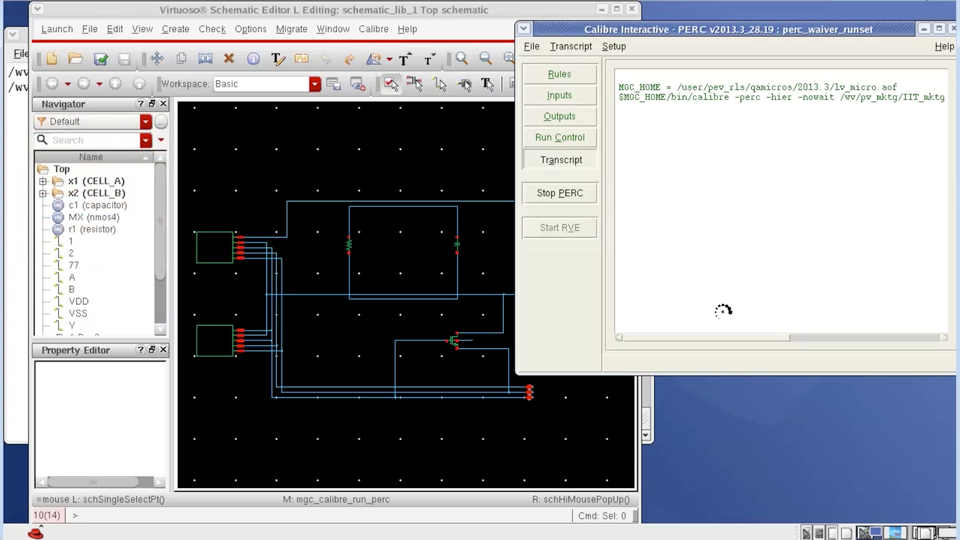Click the Zoom Out magnifier icon
The height and width of the screenshot is (540, 960).
[486, 59]
